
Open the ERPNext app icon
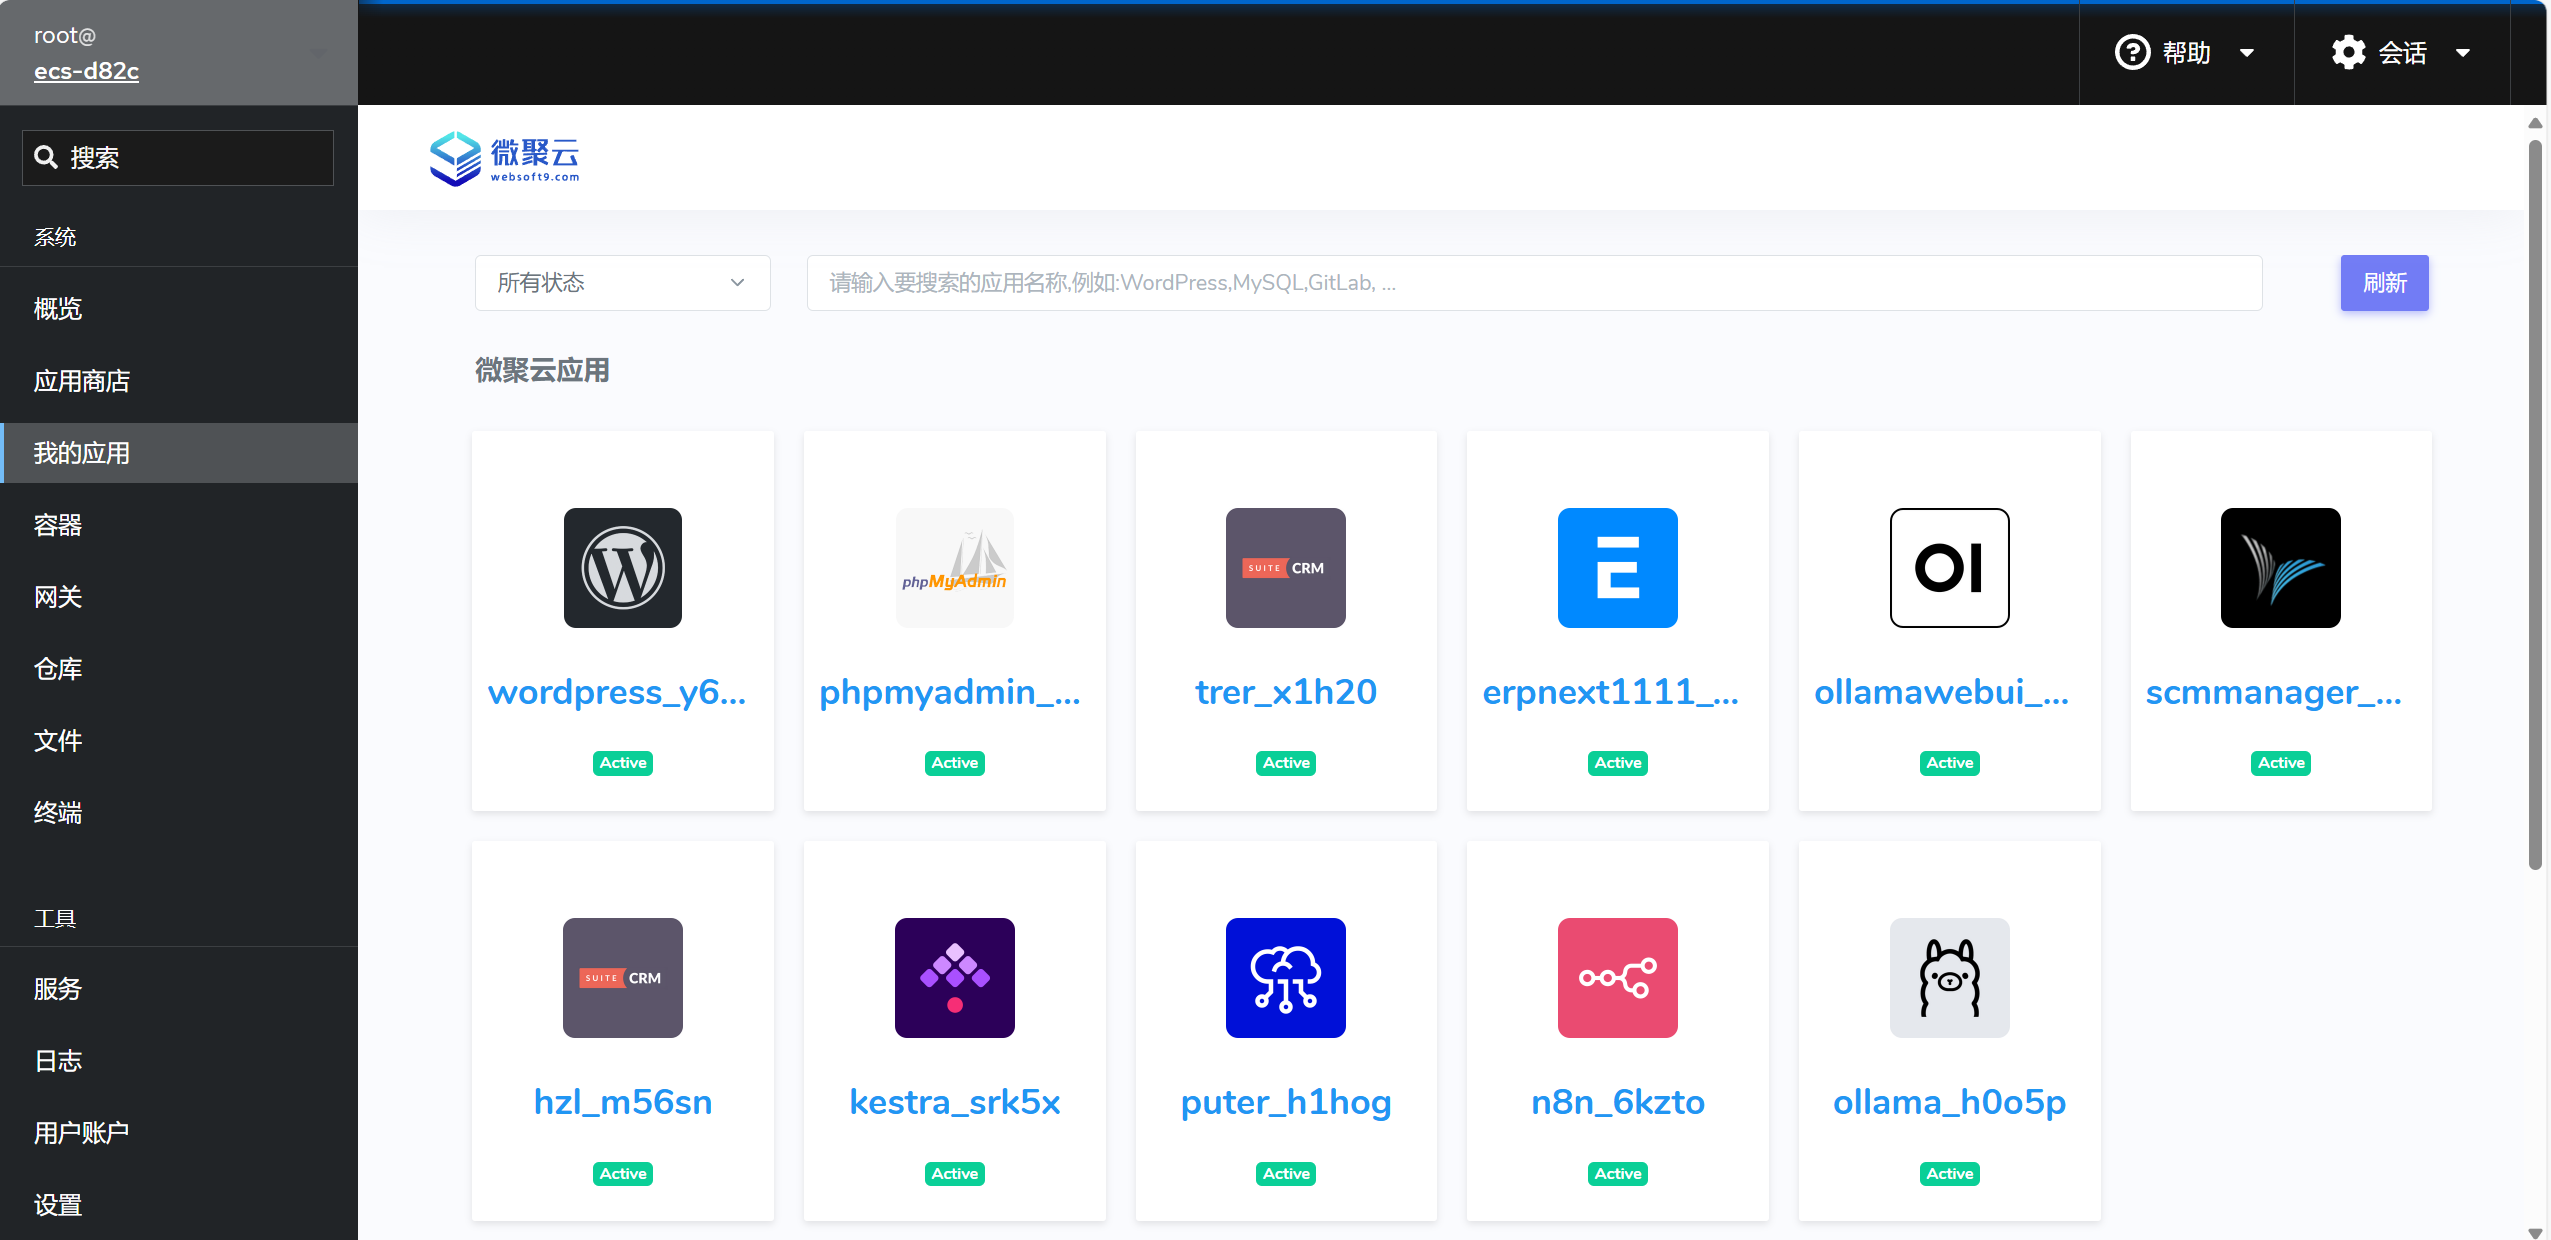click(1617, 567)
